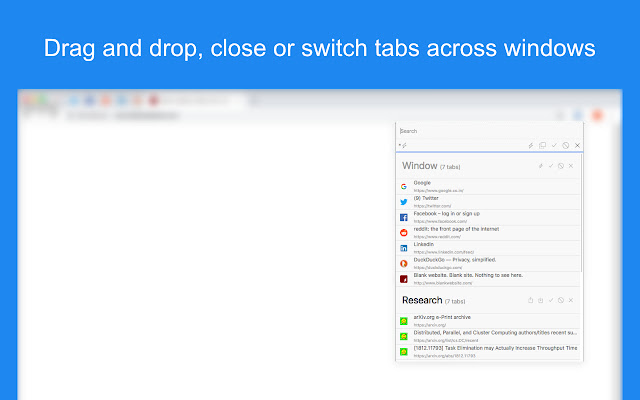Screen dimensions: 640x400
Task: Click the Search field in tab manager
Action: [489, 131]
